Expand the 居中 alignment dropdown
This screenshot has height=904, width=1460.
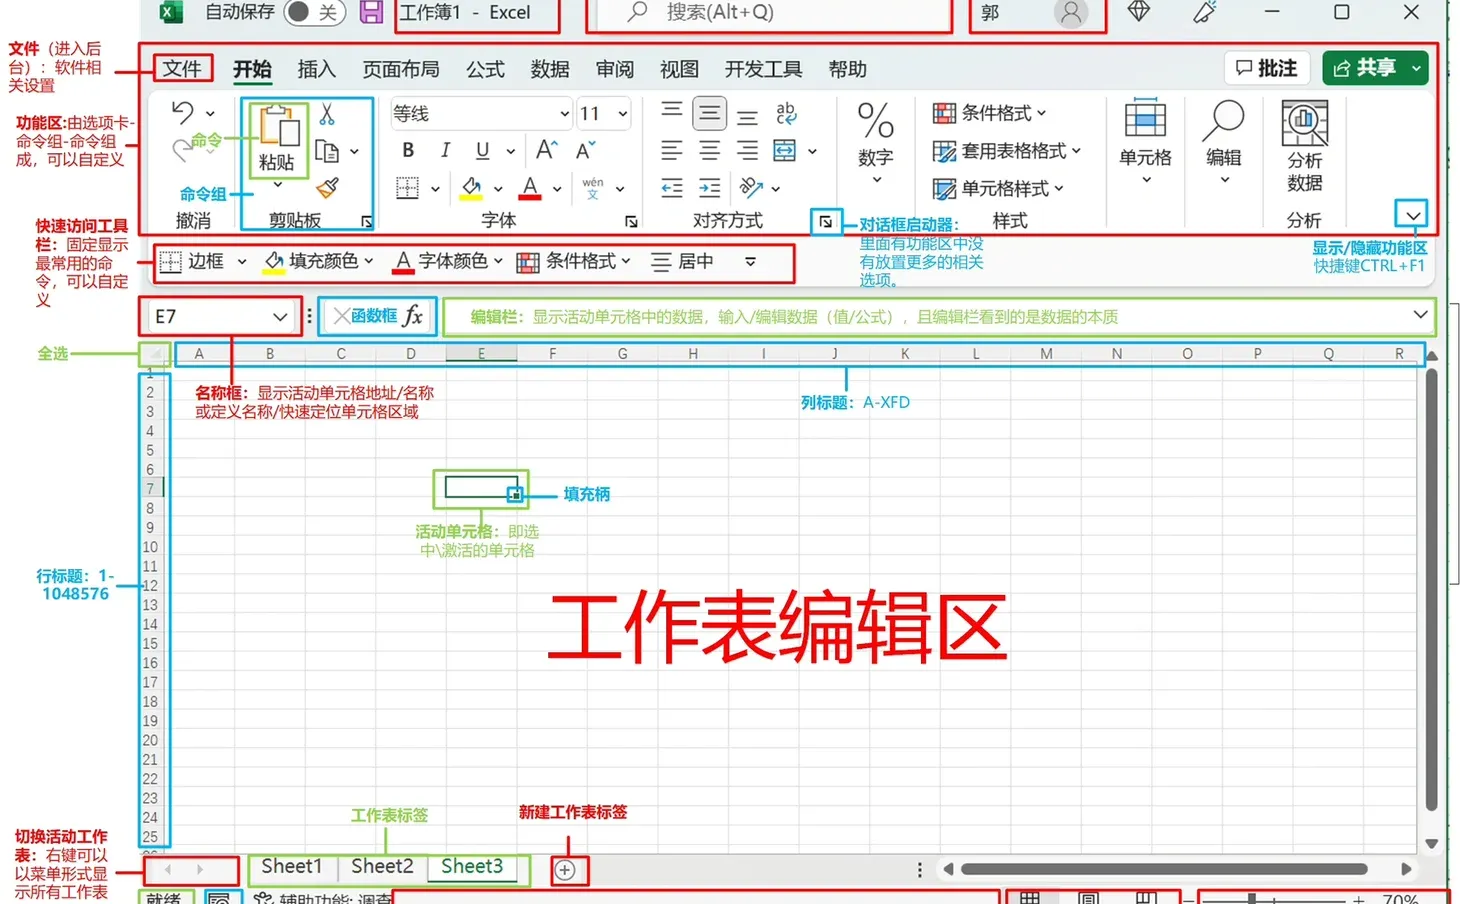coord(750,261)
